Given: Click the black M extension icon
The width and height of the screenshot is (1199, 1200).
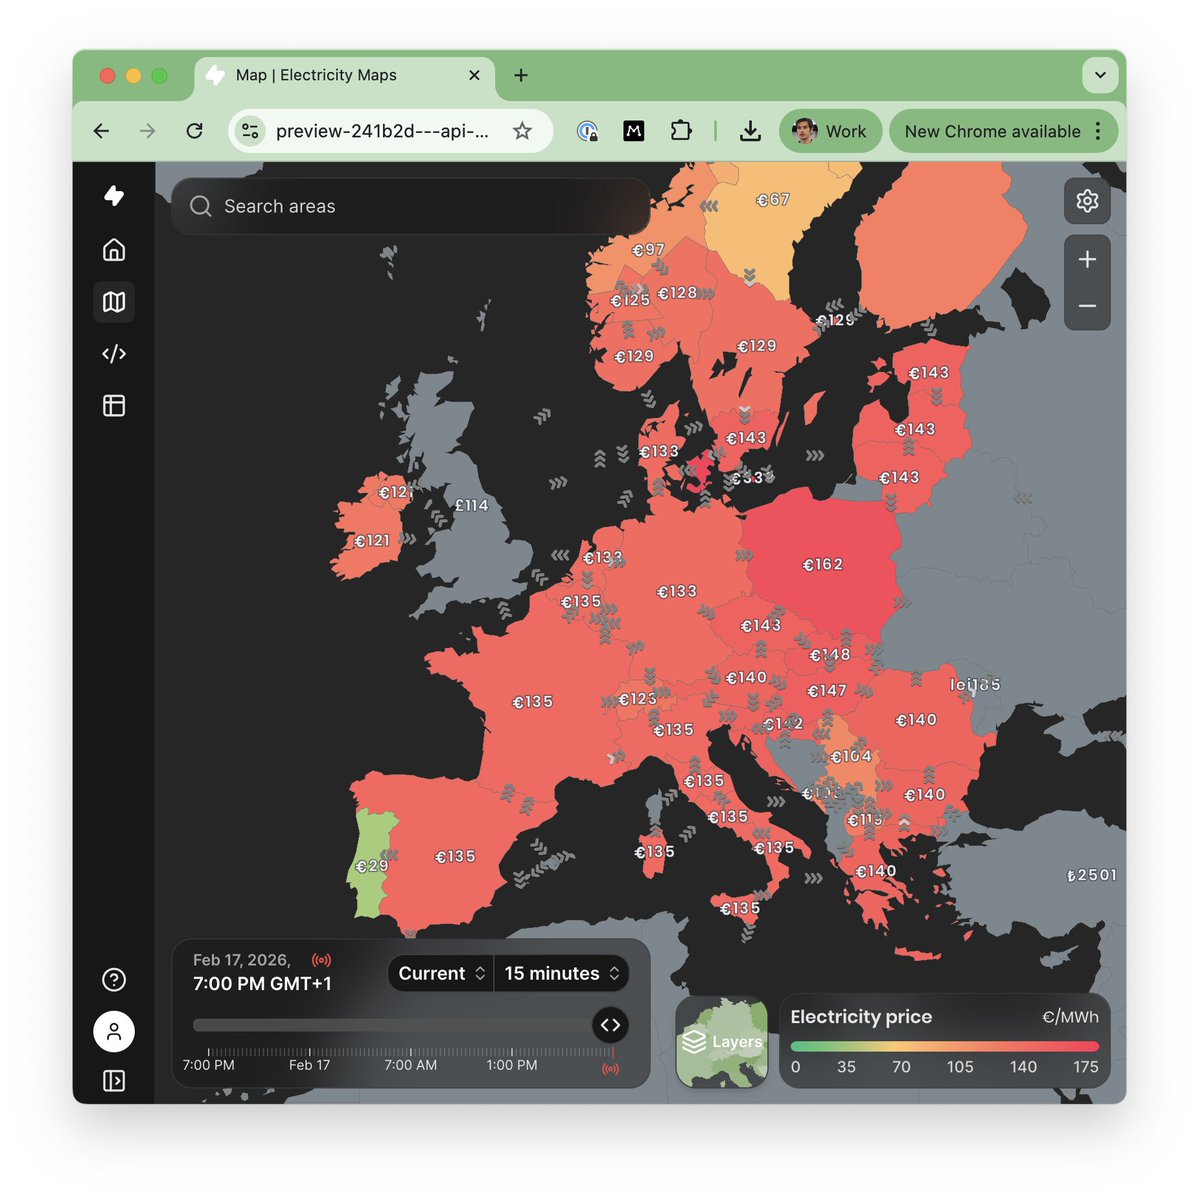Looking at the screenshot, I should tap(634, 131).
